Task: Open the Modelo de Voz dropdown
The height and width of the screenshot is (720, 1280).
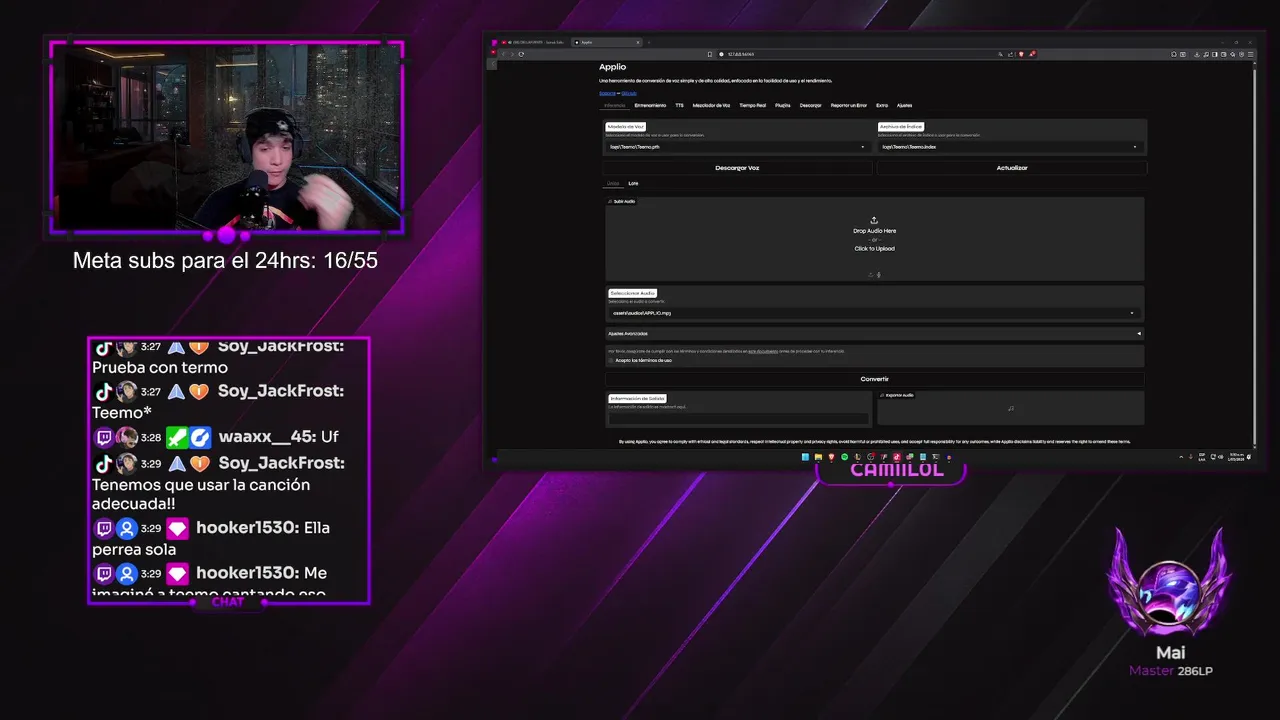Action: tap(738, 147)
